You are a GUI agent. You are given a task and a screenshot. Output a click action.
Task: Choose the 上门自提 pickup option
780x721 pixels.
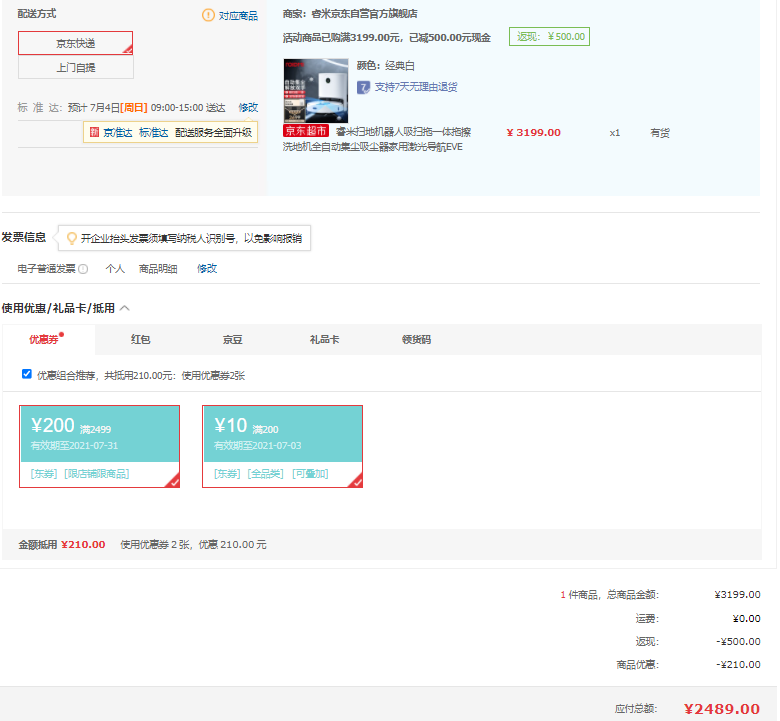[76, 67]
